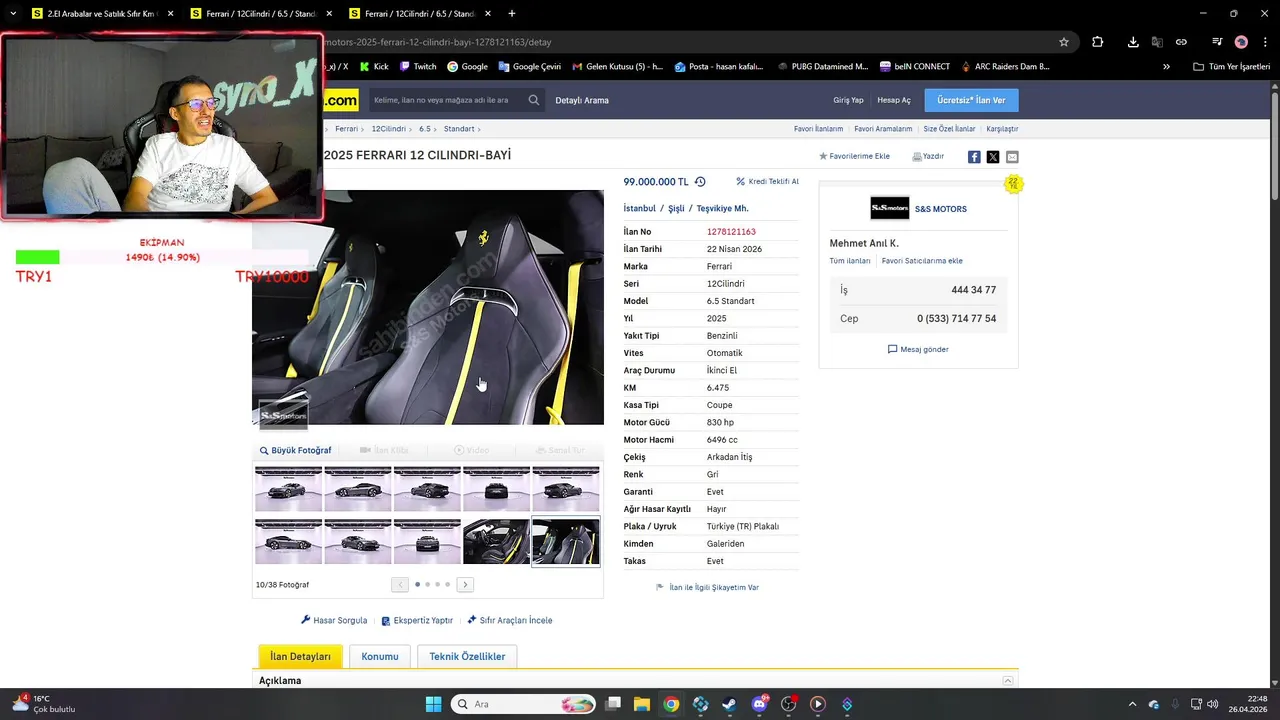Open Hasar Sorgula link
This screenshot has width=1280, height=720.
(x=334, y=620)
